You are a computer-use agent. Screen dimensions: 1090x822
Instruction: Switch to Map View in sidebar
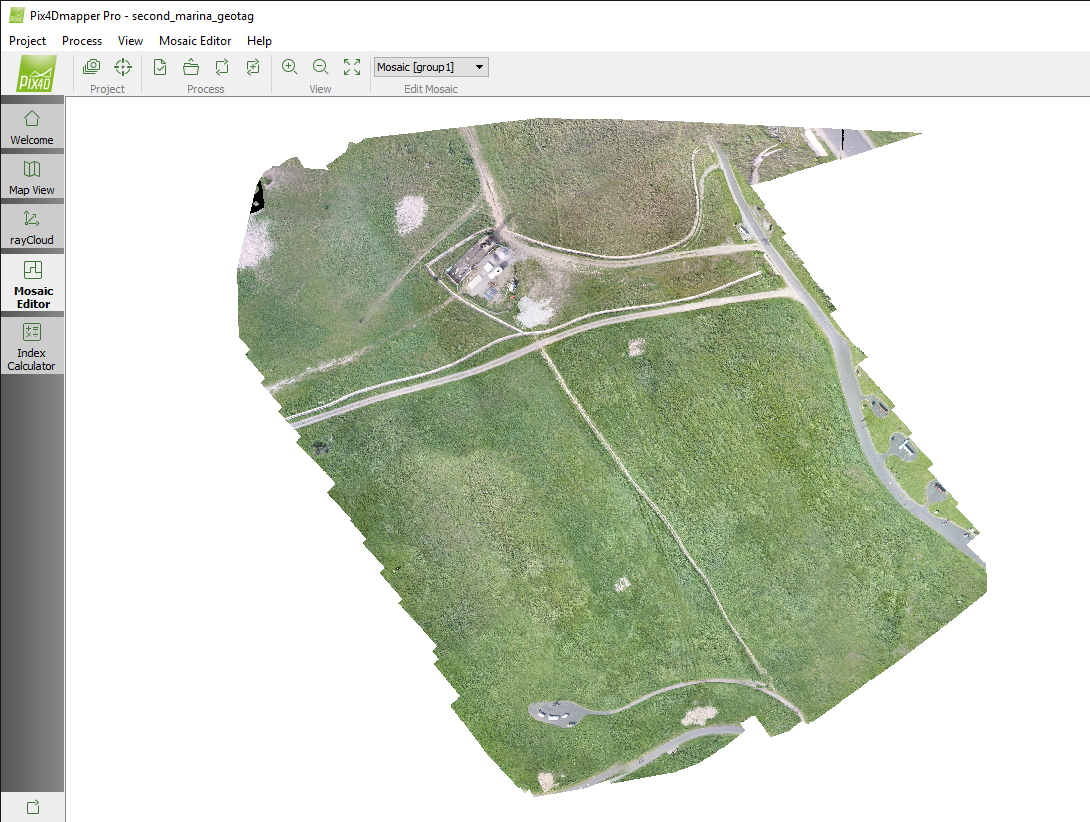tap(32, 176)
